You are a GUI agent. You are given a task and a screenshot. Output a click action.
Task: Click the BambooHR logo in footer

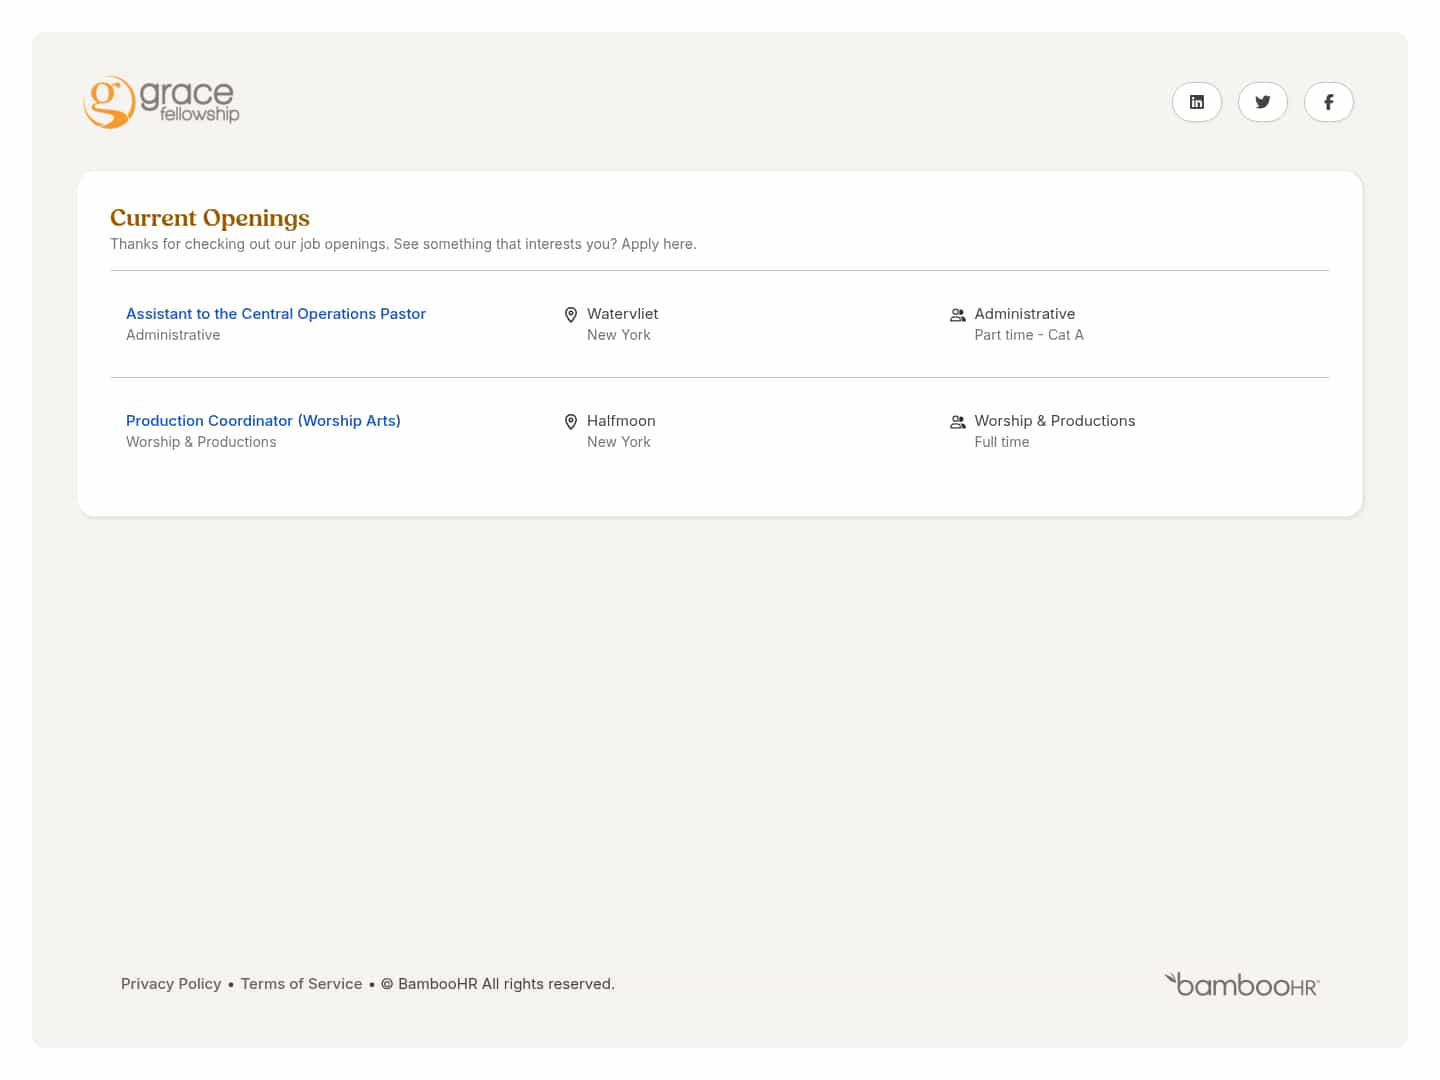[1242, 985]
